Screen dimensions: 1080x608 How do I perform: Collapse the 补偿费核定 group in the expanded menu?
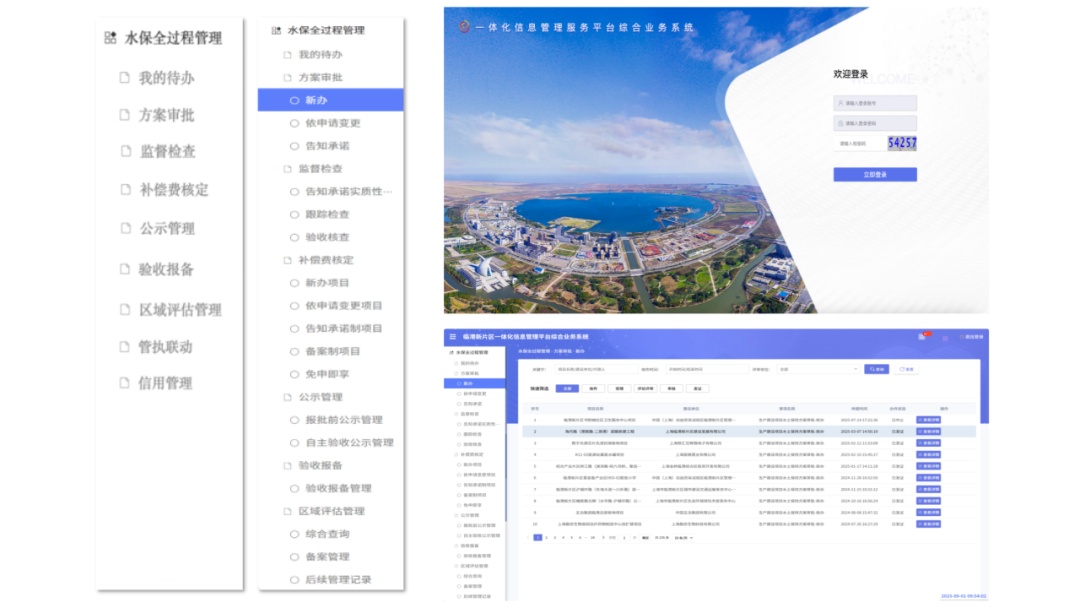[x=325, y=260]
